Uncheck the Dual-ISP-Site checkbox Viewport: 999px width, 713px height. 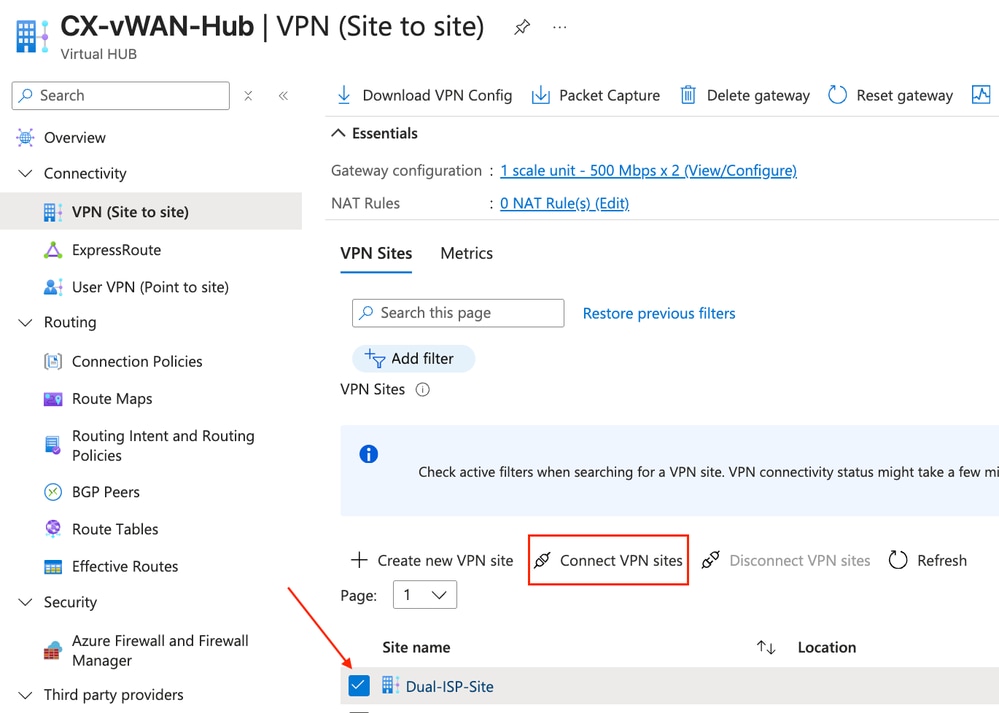pyautogui.click(x=359, y=686)
